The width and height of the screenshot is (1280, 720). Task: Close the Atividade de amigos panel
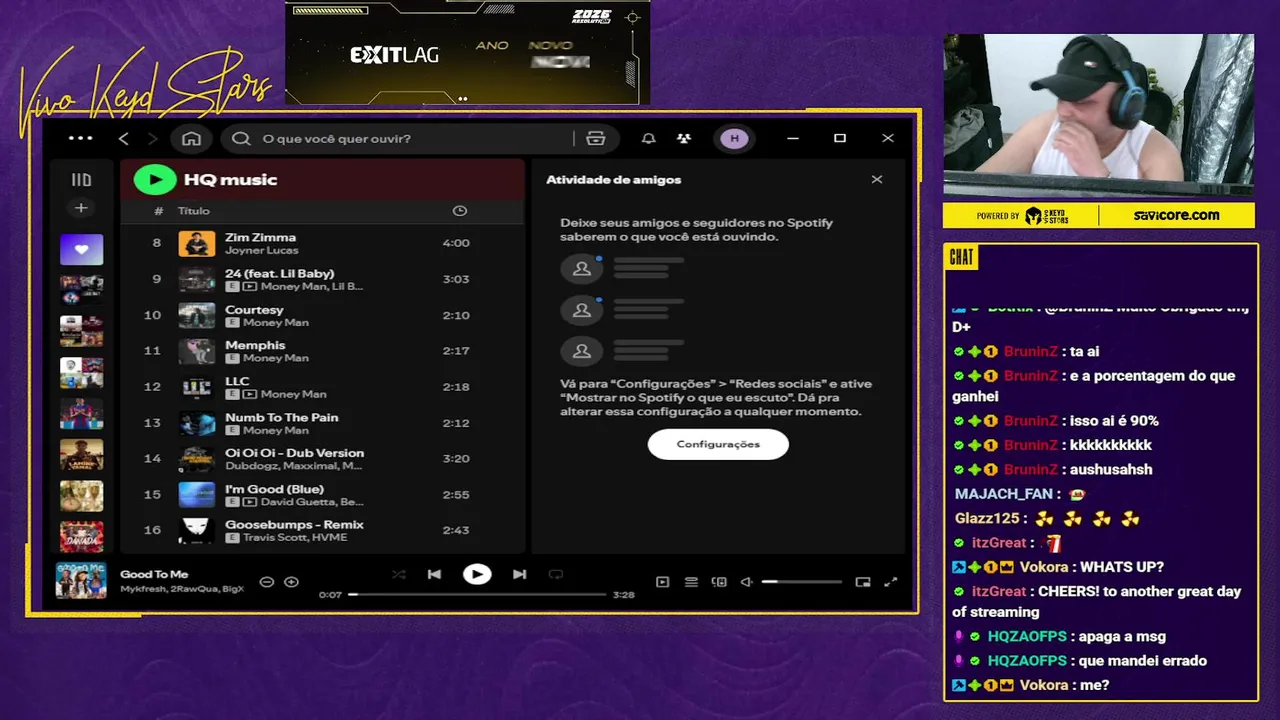(877, 180)
